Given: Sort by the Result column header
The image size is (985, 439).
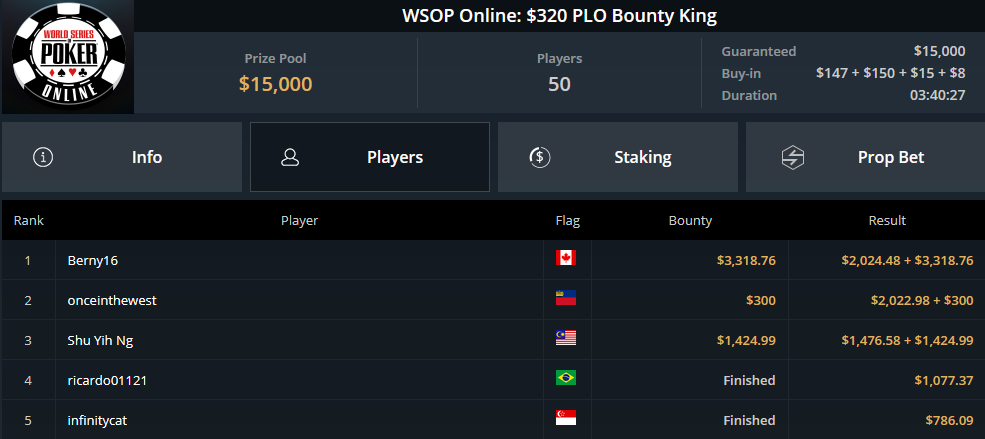Looking at the screenshot, I should coord(887,220).
